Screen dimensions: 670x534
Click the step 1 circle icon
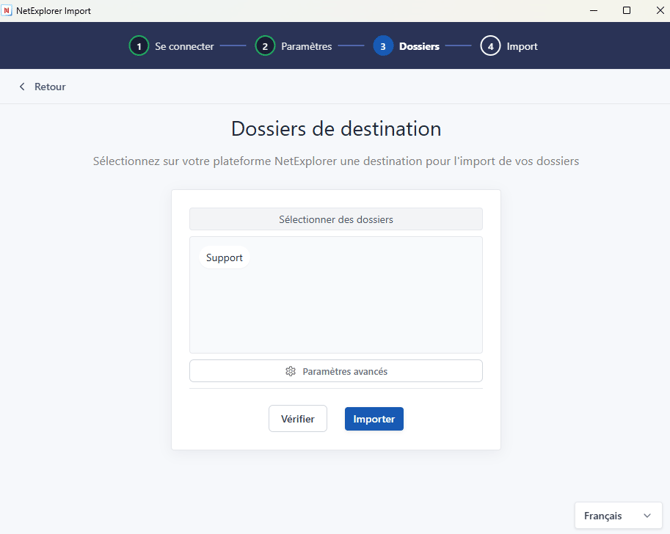pyautogui.click(x=139, y=46)
